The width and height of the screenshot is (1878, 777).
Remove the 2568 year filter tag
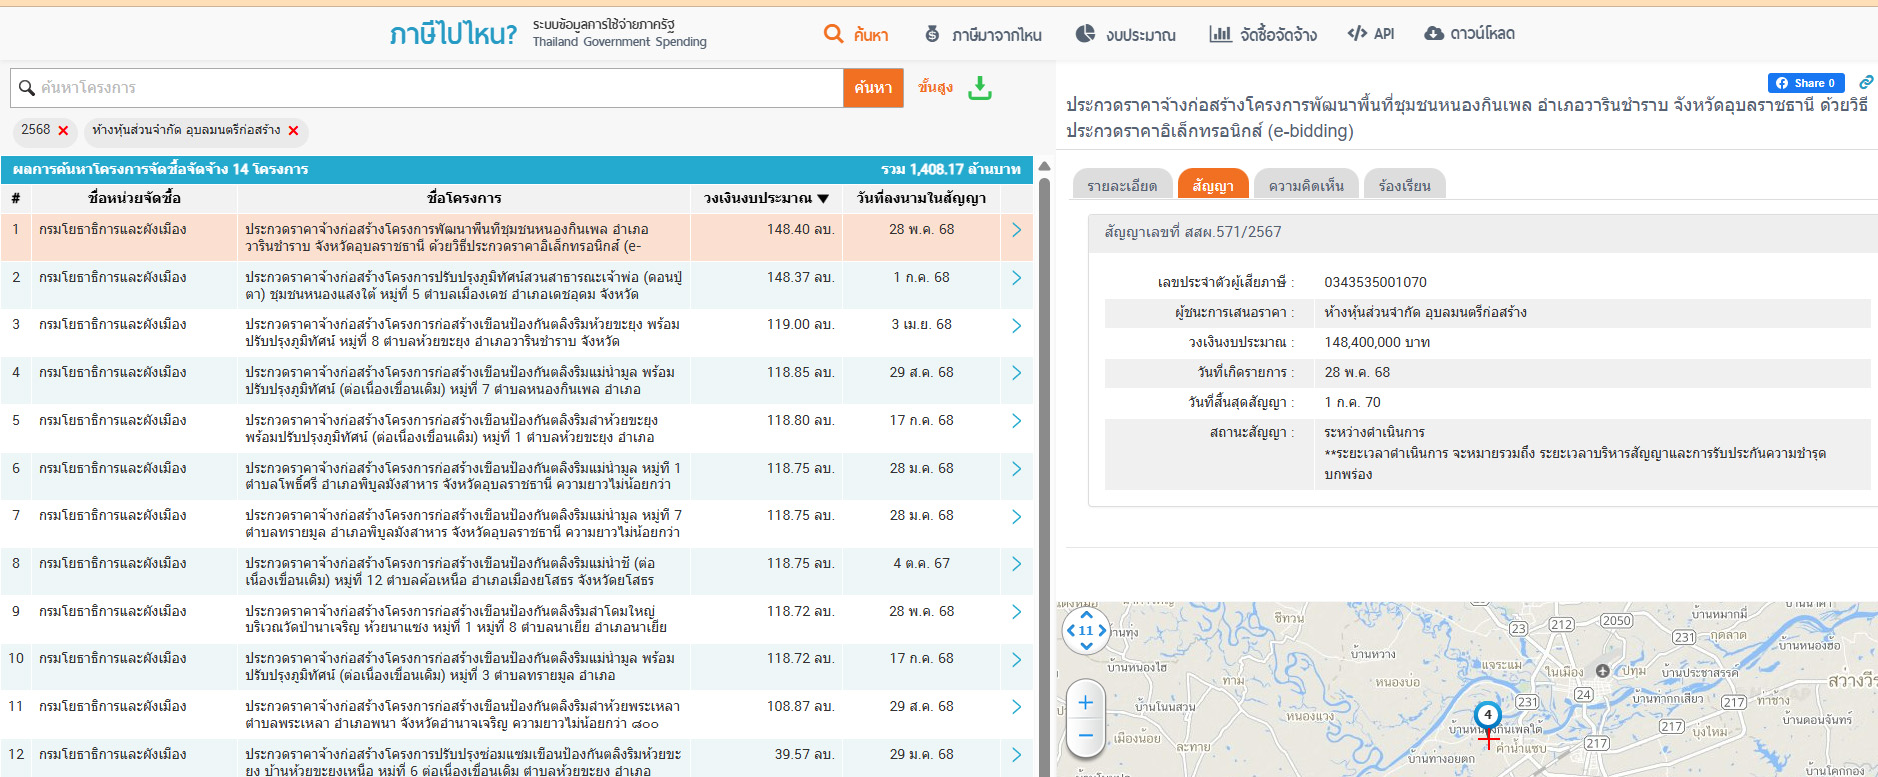click(x=63, y=131)
